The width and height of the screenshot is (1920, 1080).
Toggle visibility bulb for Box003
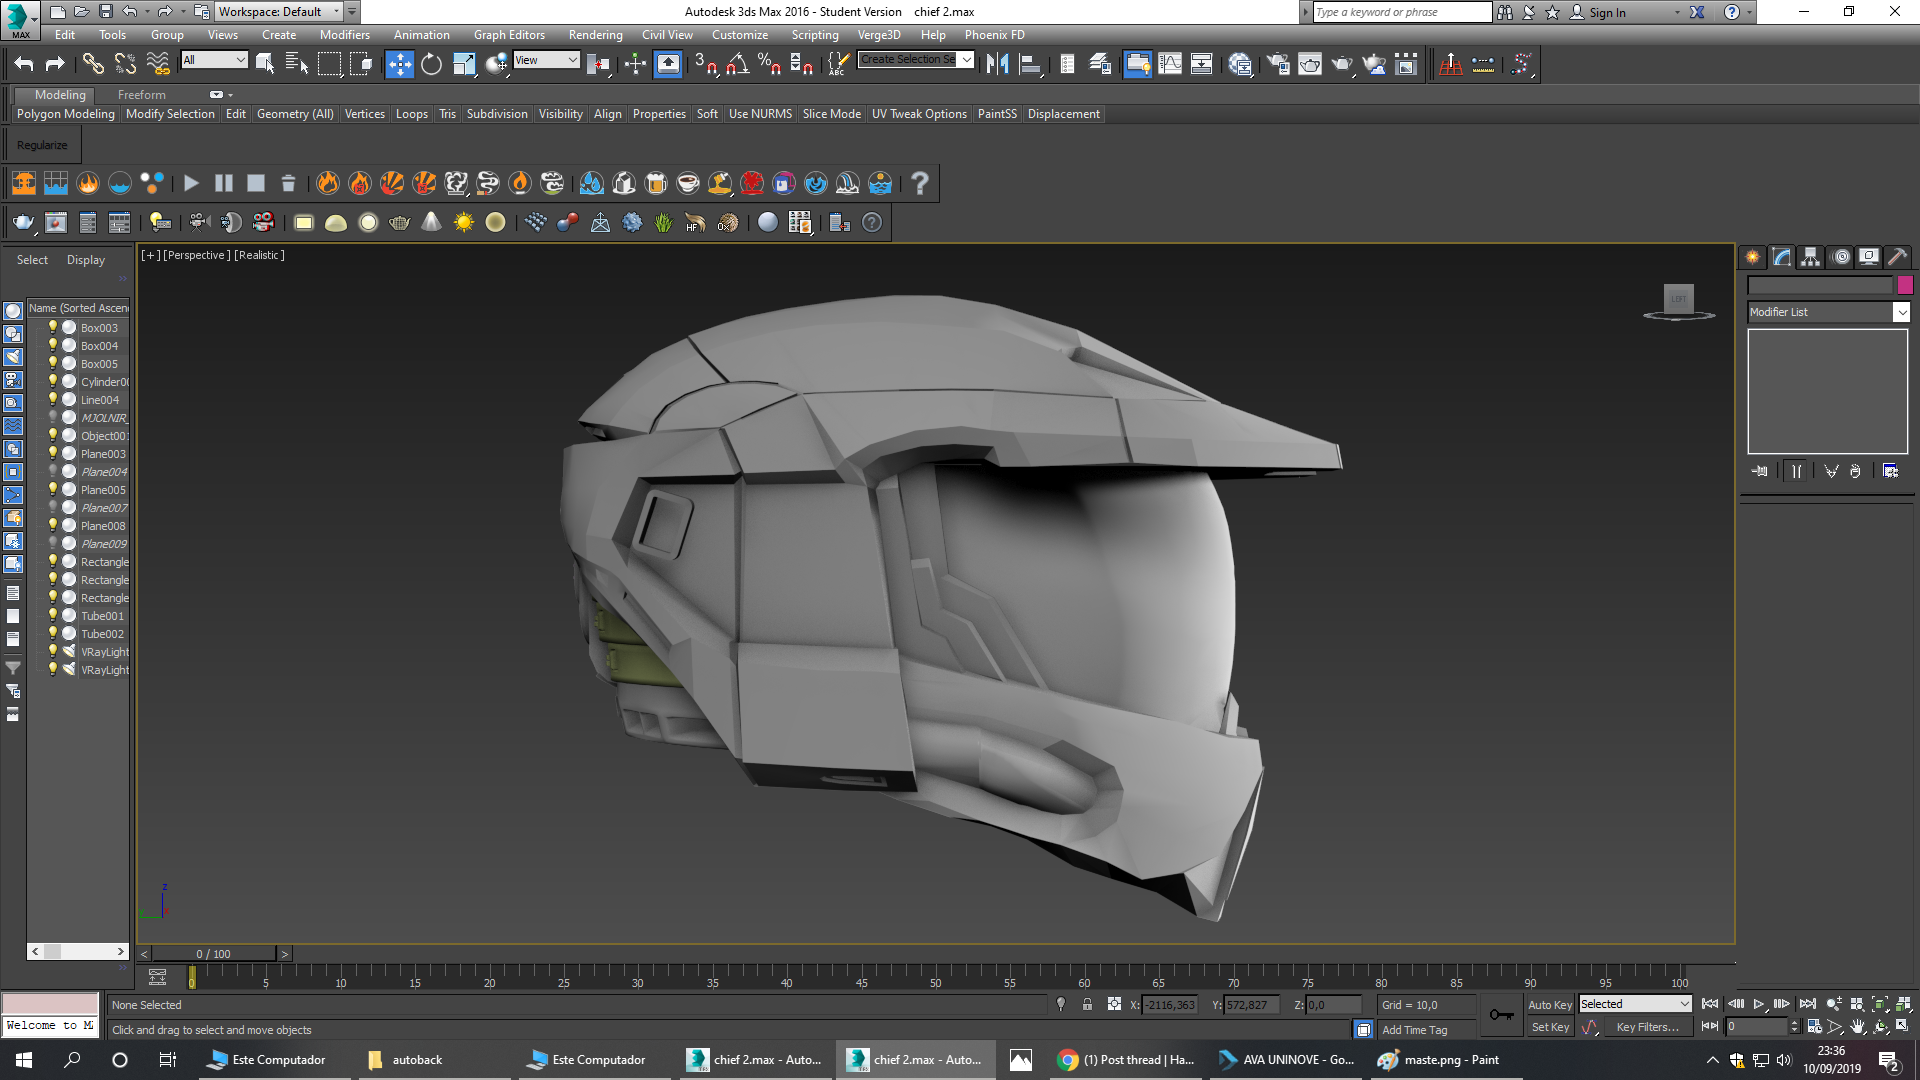(x=53, y=327)
